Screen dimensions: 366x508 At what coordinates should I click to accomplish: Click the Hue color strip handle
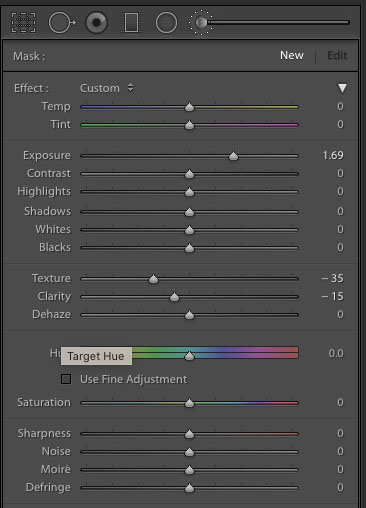pyautogui.click(x=189, y=356)
